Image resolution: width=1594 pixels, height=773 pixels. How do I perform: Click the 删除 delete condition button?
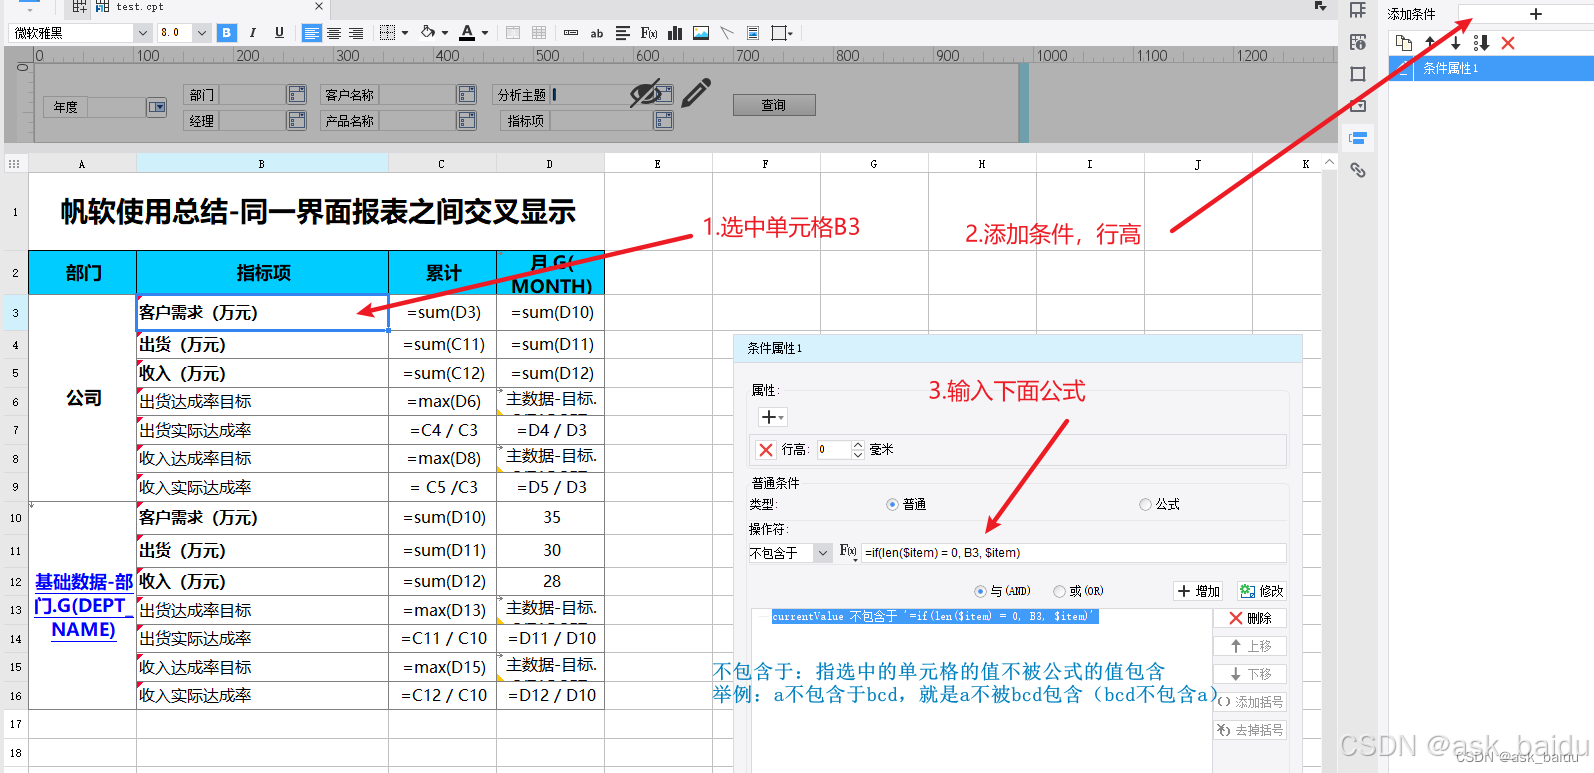pyautogui.click(x=1250, y=618)
